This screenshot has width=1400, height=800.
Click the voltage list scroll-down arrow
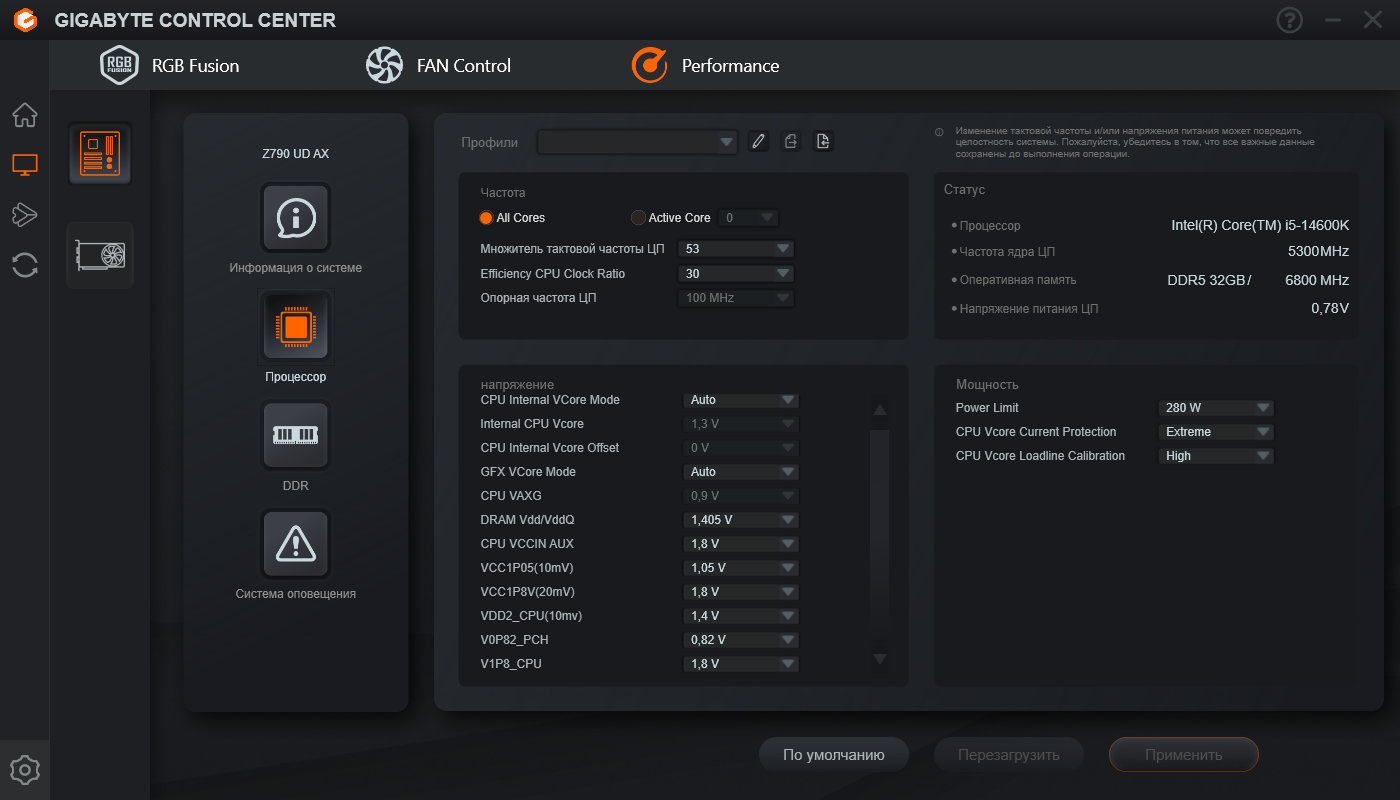tap(880, 658)
